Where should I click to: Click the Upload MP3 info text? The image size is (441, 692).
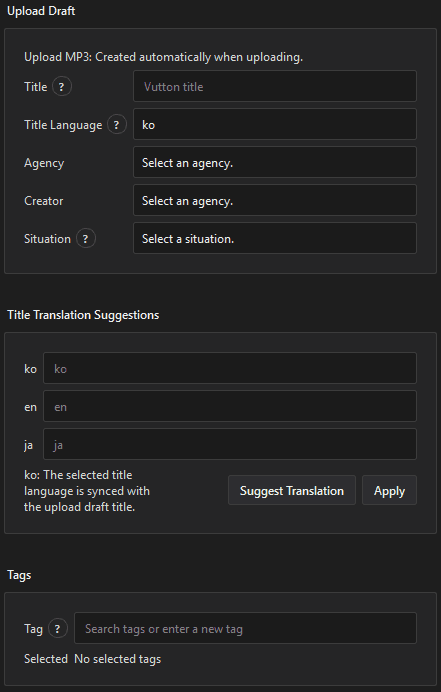click(x=163, y=57)
